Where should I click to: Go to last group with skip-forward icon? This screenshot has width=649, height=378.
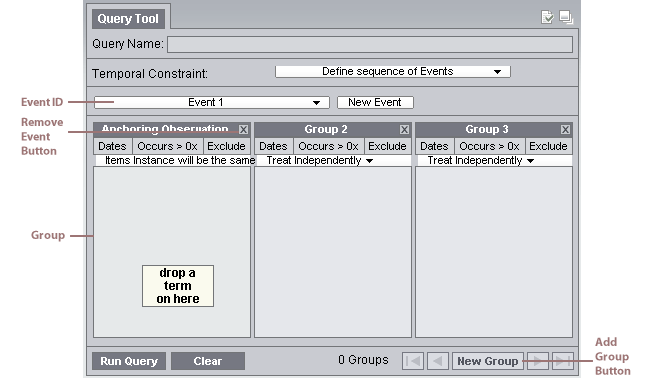562,361
